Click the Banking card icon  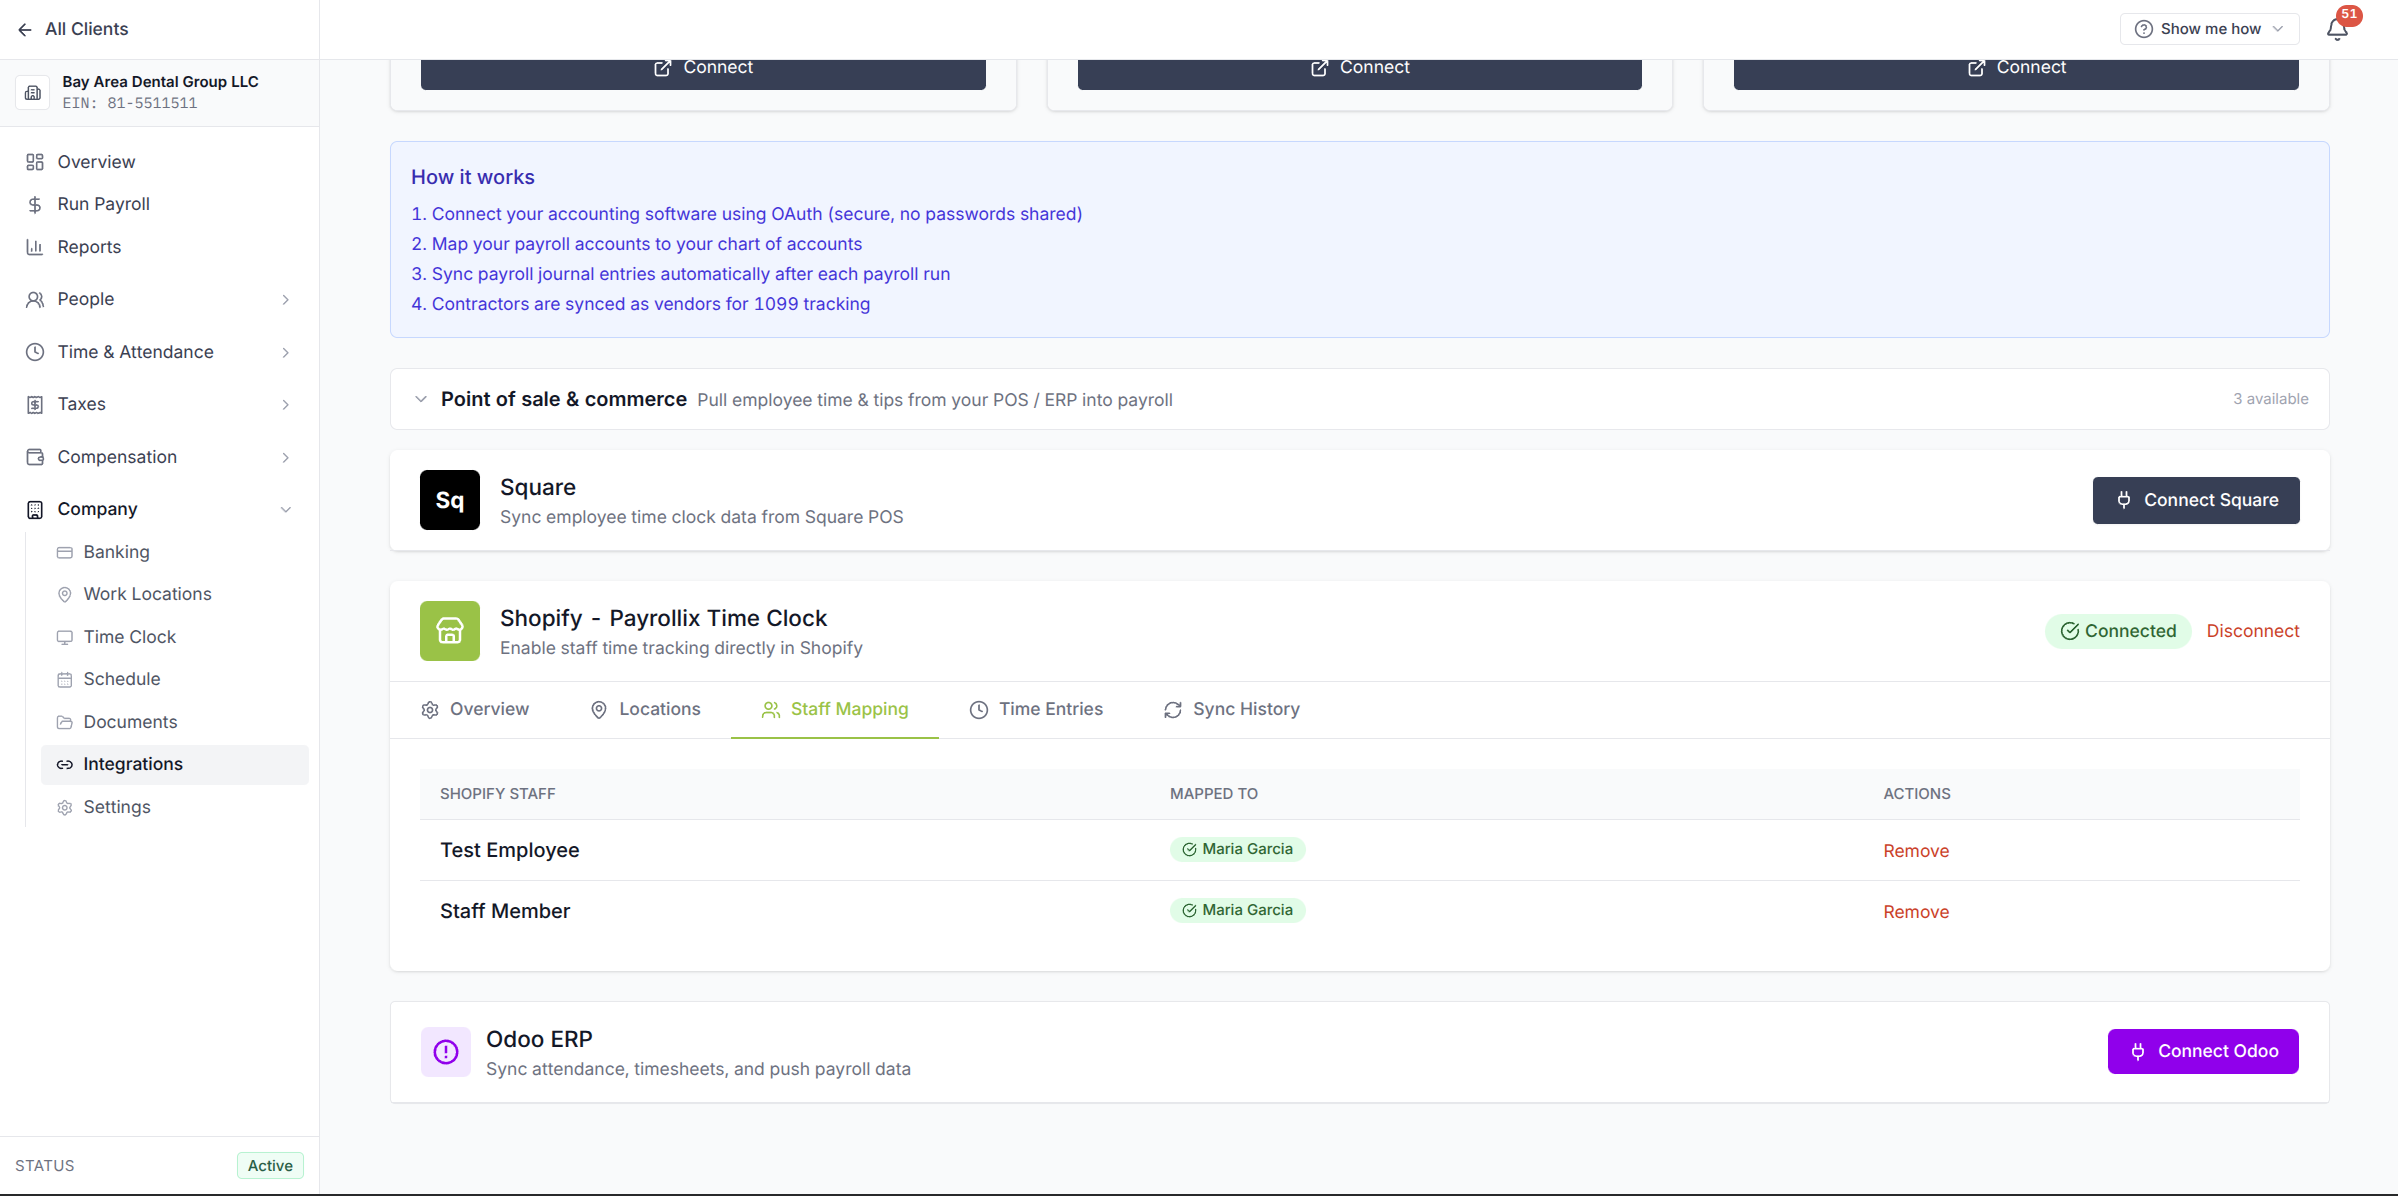pos(65,552)
